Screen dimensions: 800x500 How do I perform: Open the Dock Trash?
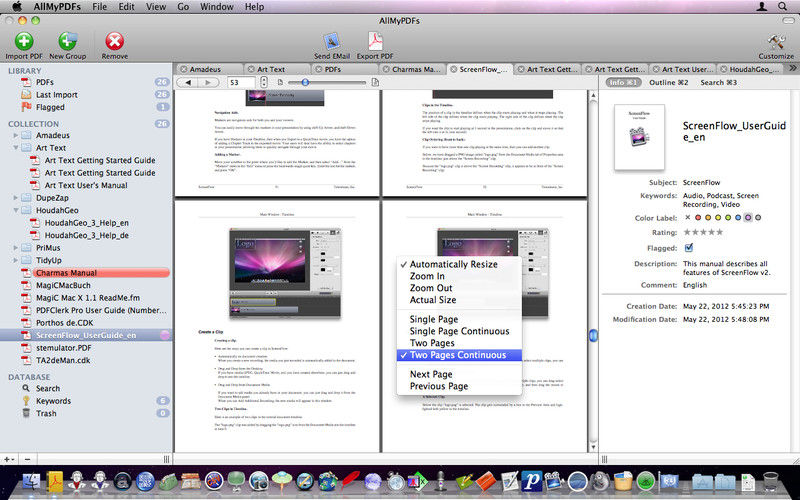770,481
